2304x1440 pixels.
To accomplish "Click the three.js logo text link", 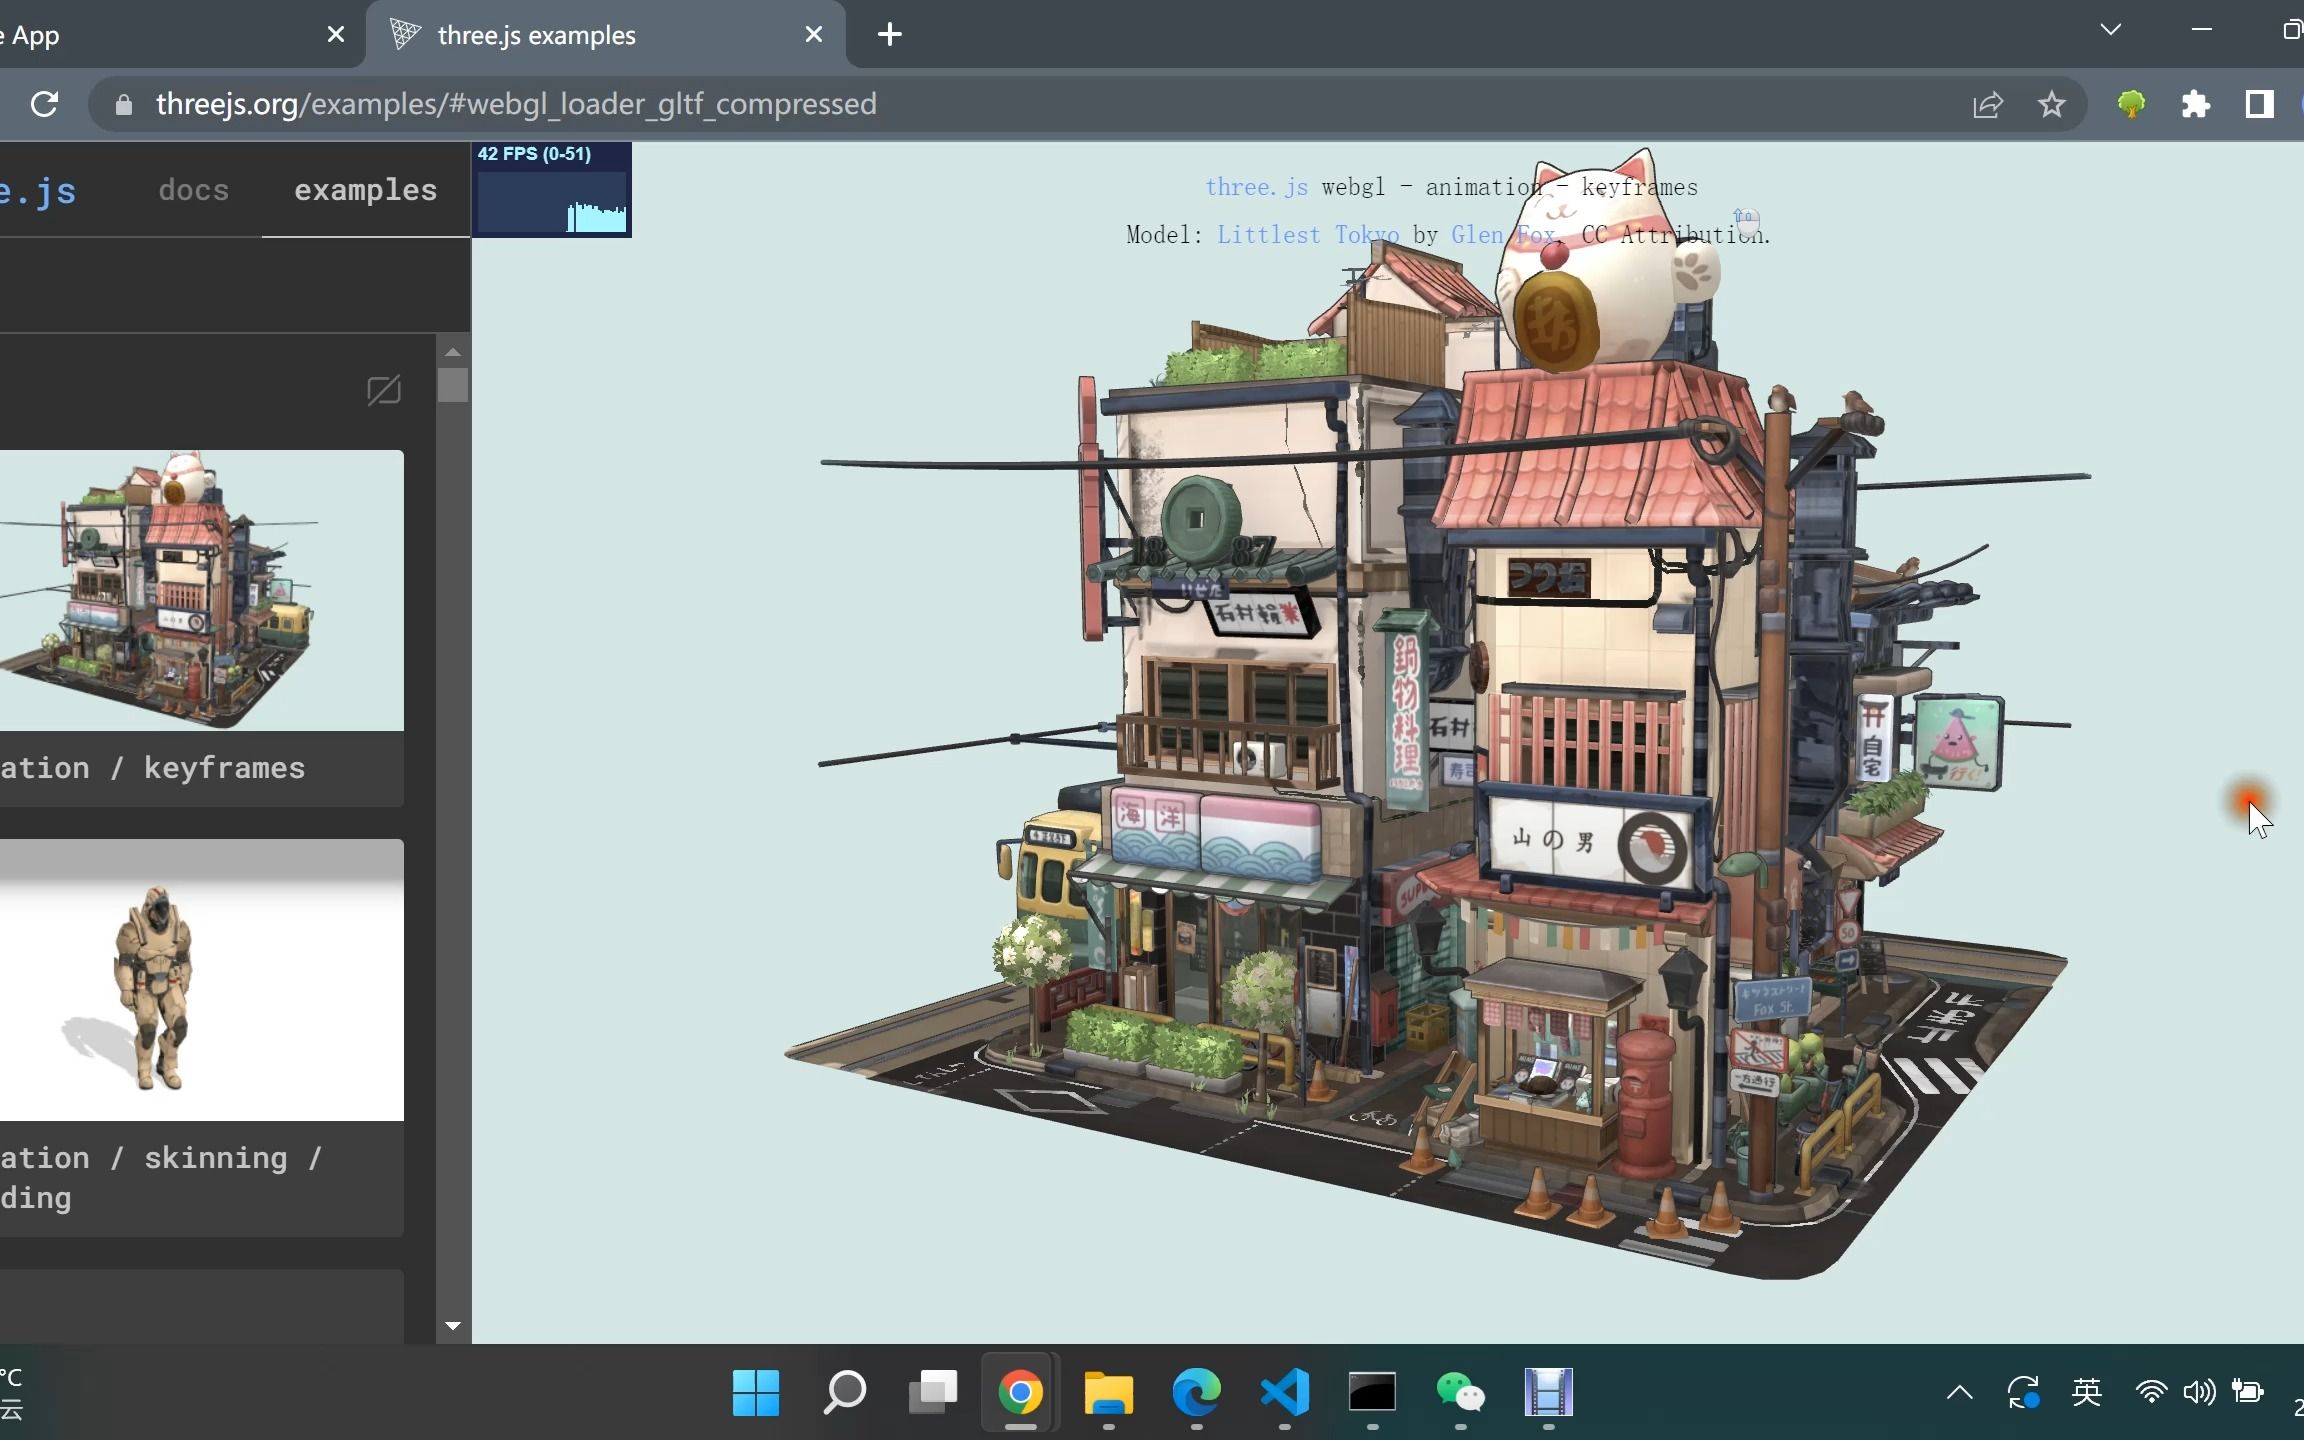I will pos(38,190).
